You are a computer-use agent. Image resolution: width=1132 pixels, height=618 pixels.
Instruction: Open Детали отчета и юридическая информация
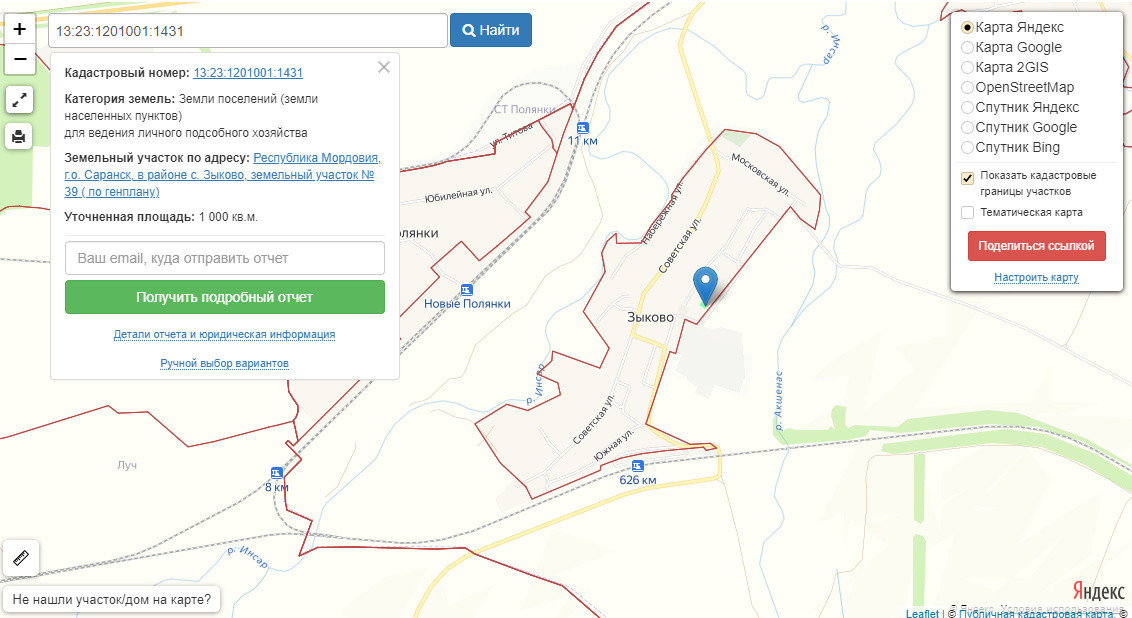pos(225,334)
